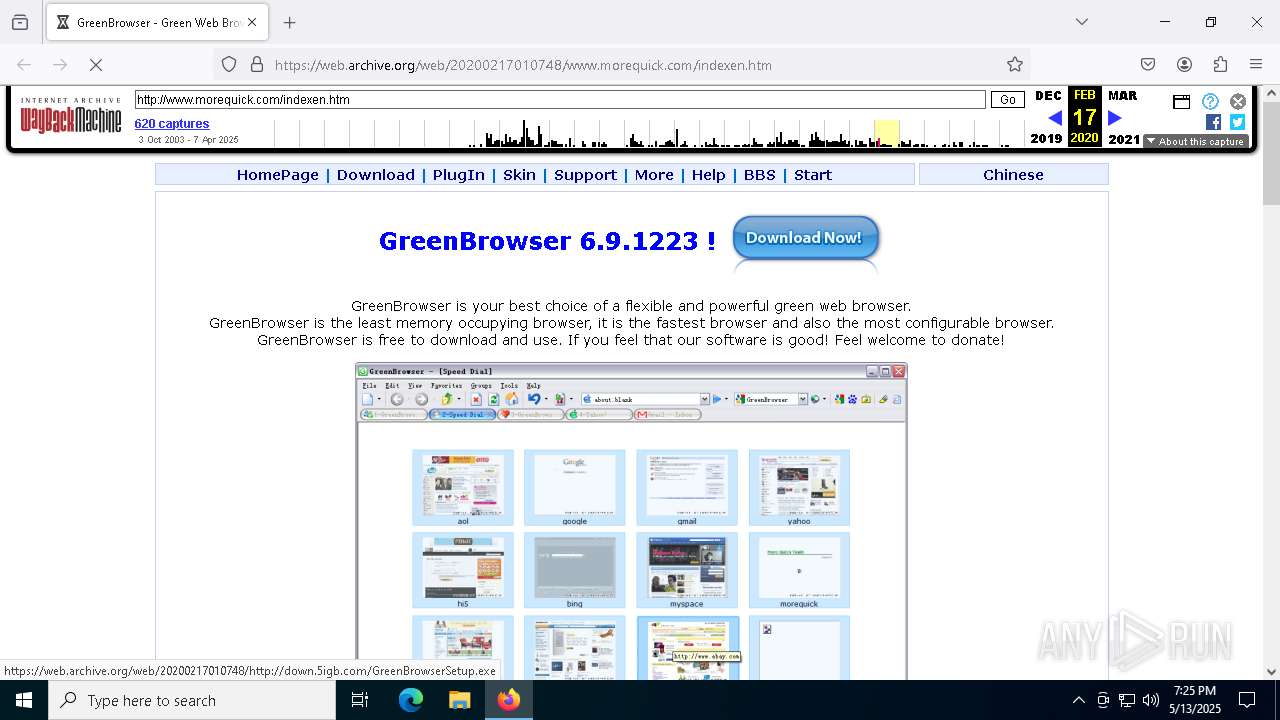Save to Pocket icon in toolbar
The width and height of the screenshot is (1280, 720).
[x=1148, y=65]
